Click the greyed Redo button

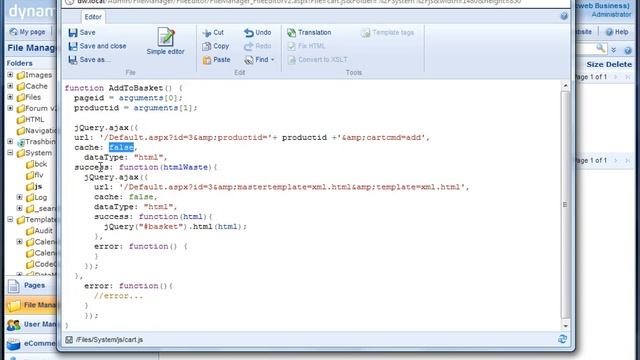click(x=258, y=46)
